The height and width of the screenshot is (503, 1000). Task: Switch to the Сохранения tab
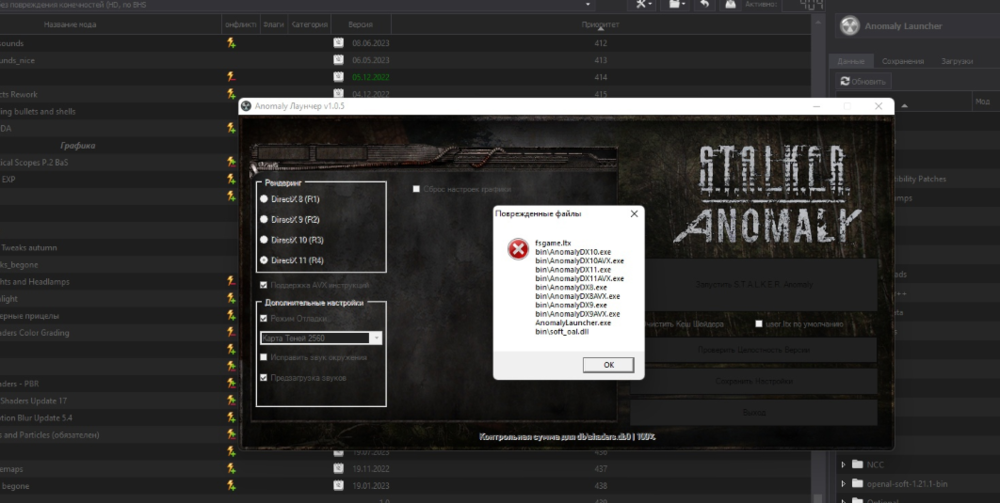[902, 61]
